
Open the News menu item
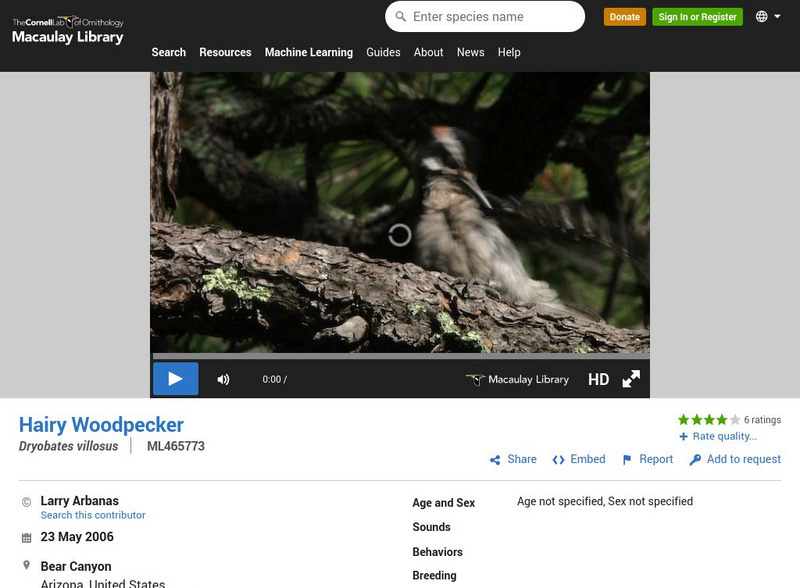470,52
